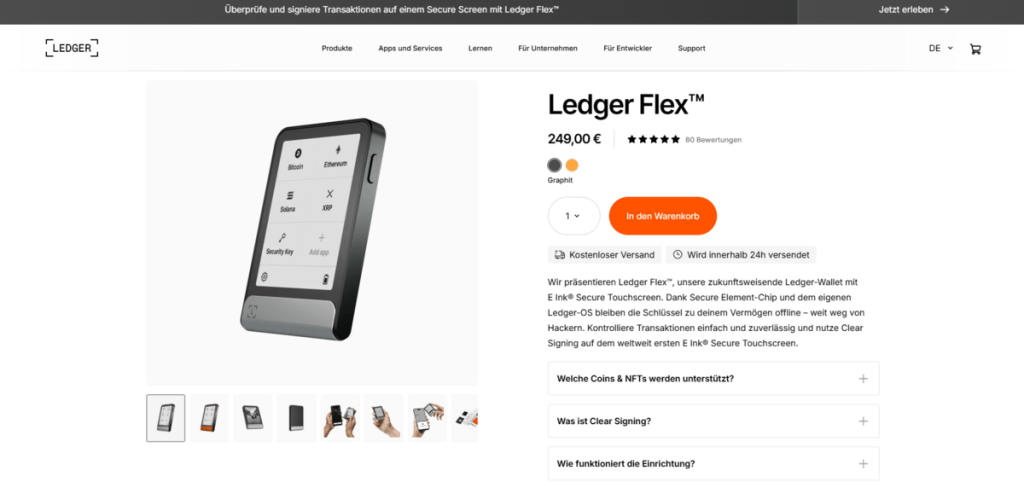
Task: Open the Support menu item
Action: point(692,48)
